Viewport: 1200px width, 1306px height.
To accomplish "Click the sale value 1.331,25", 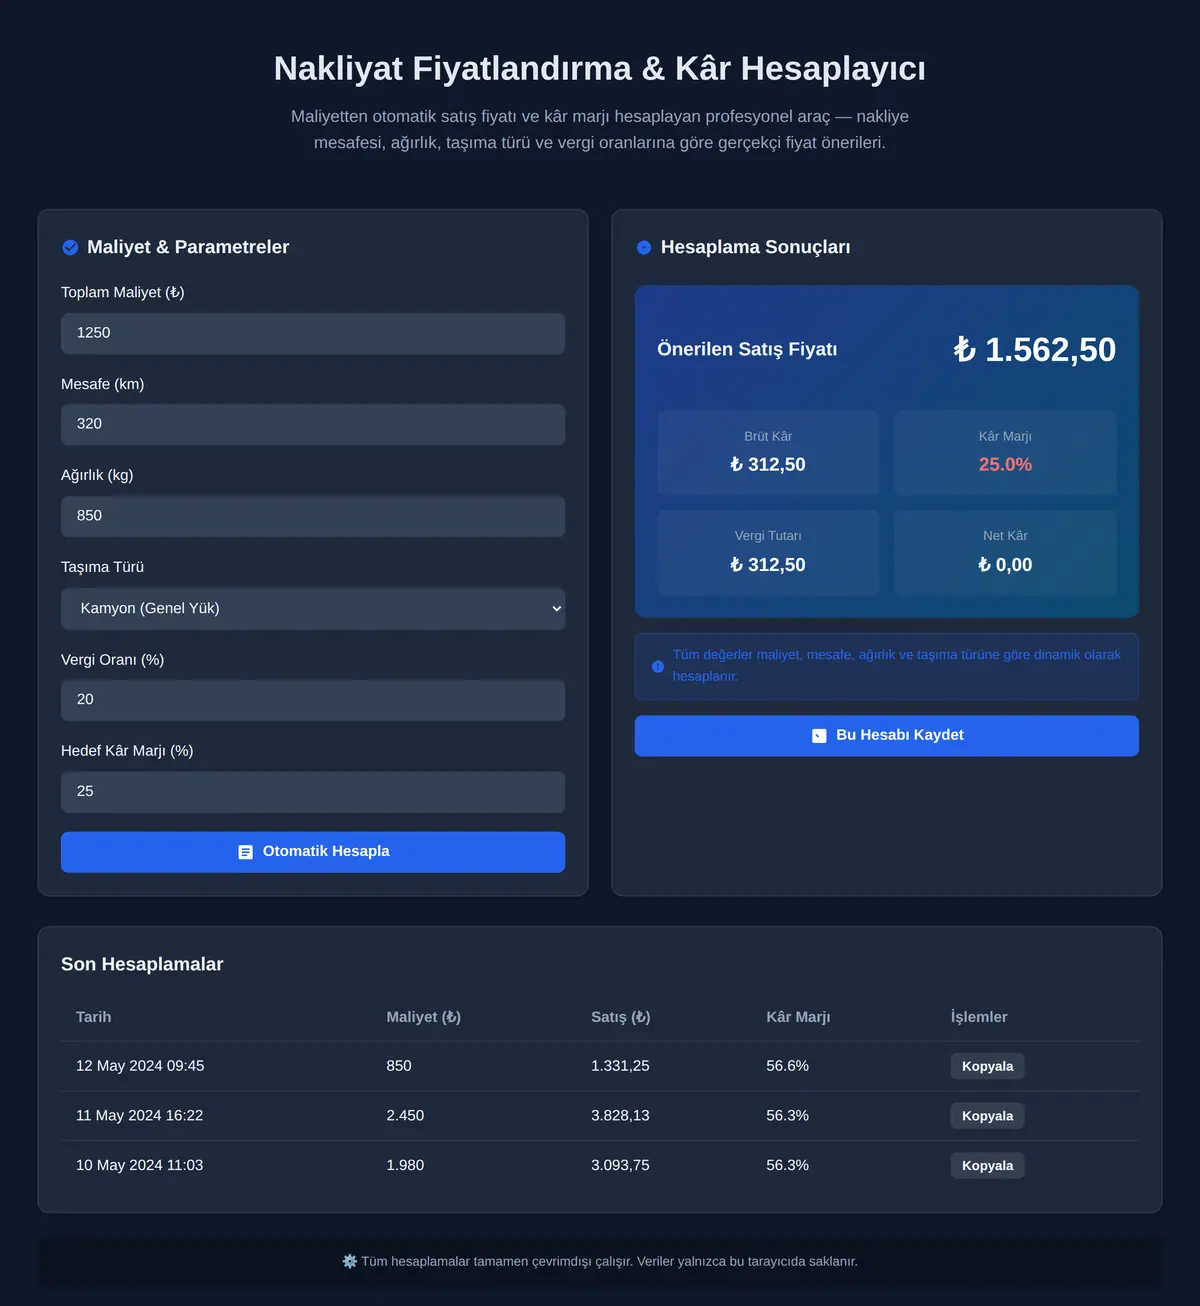I will click(x=620, y=1066).
